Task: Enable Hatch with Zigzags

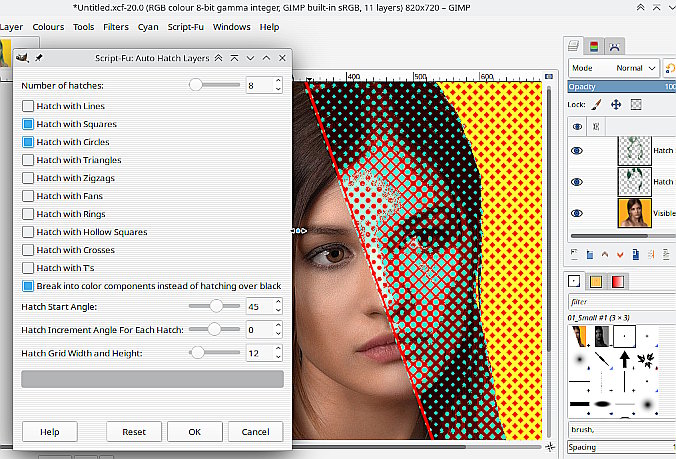Action: click(x=28, y=178)
